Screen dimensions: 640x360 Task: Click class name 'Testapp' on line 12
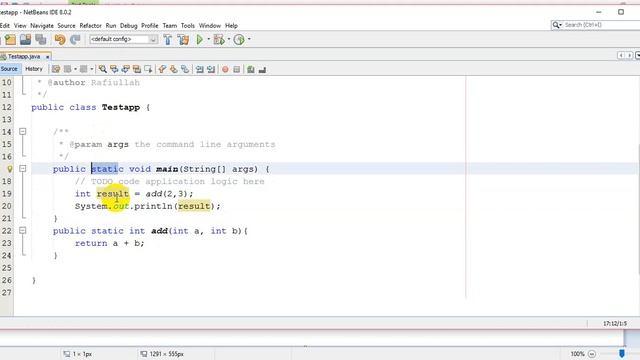coord(121,107)
